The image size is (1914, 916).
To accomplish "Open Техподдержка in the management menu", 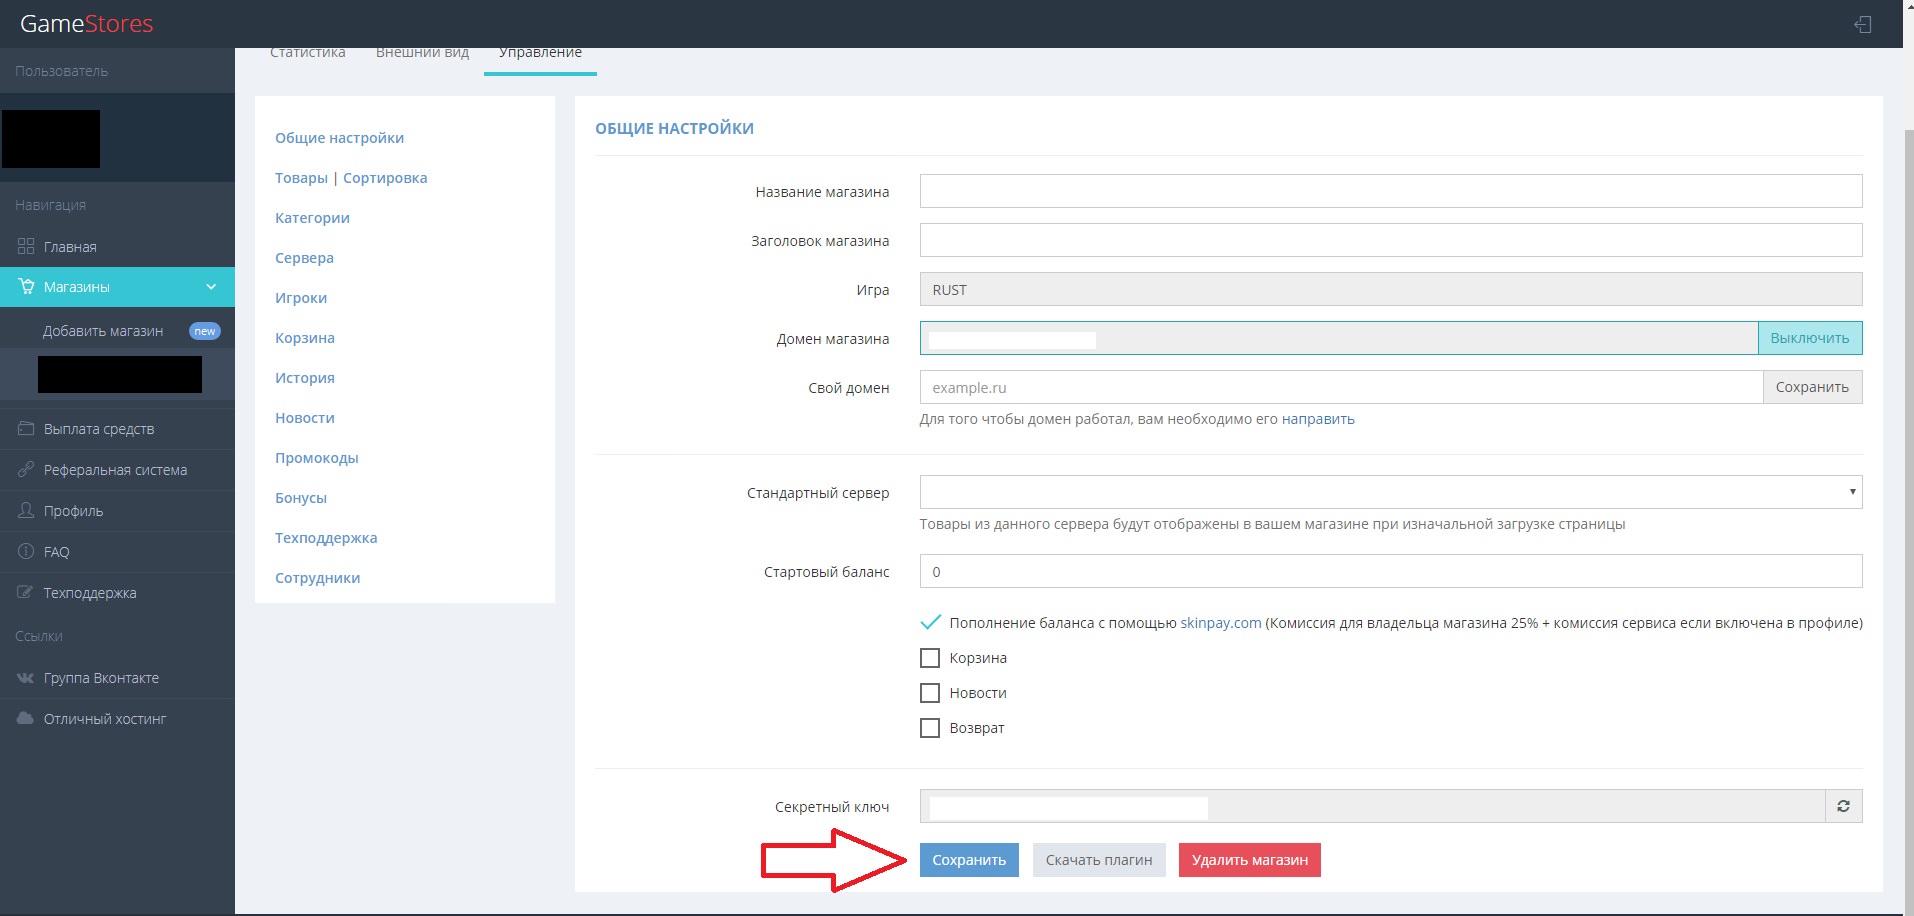I will click(x=326, y=538).
